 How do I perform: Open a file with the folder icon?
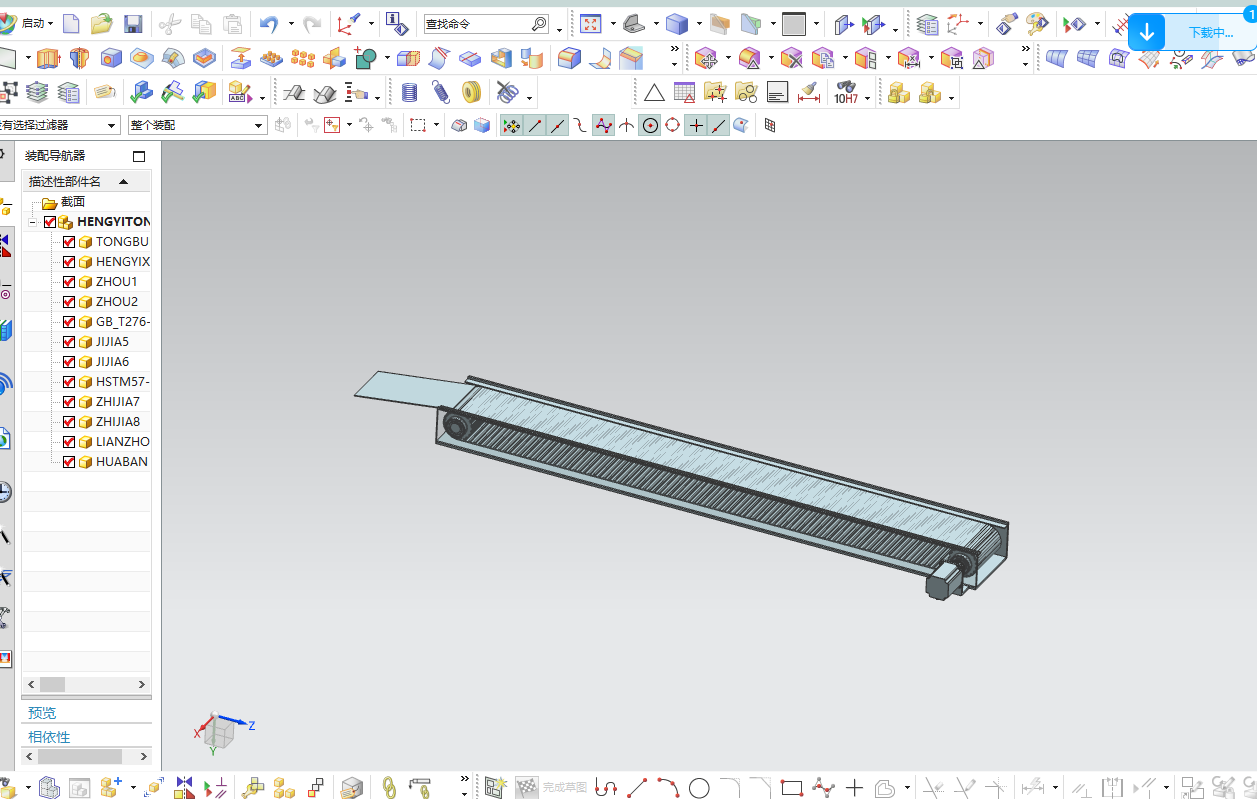click(x=101, y=23)
